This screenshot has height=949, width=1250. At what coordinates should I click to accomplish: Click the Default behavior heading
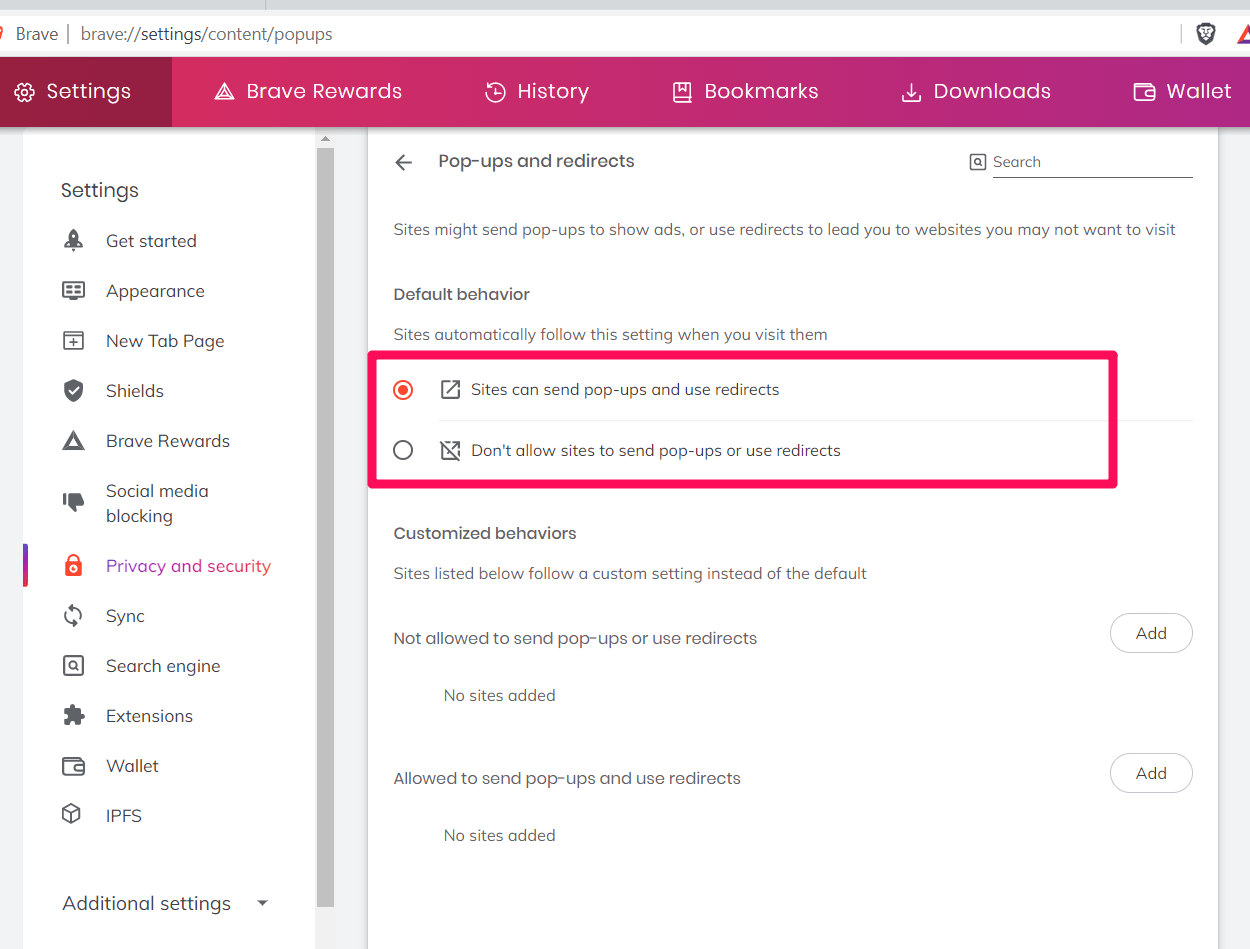point(462,294)
